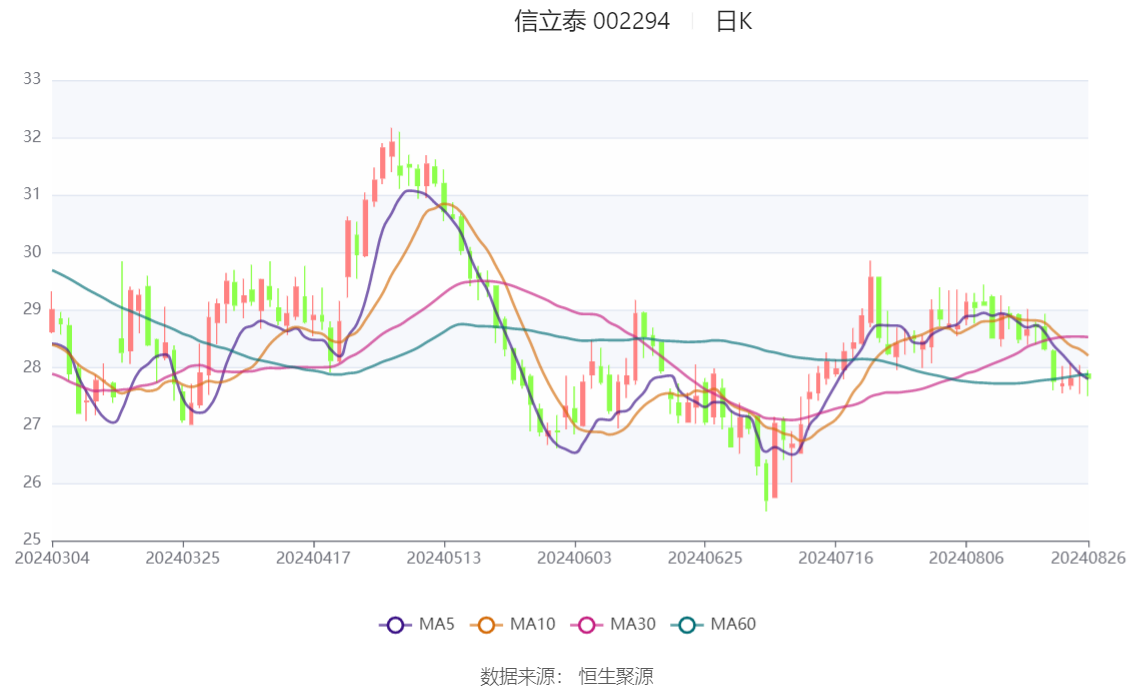Click the x-axis date 20240603

pyautogui.click(x=574, y=558)
